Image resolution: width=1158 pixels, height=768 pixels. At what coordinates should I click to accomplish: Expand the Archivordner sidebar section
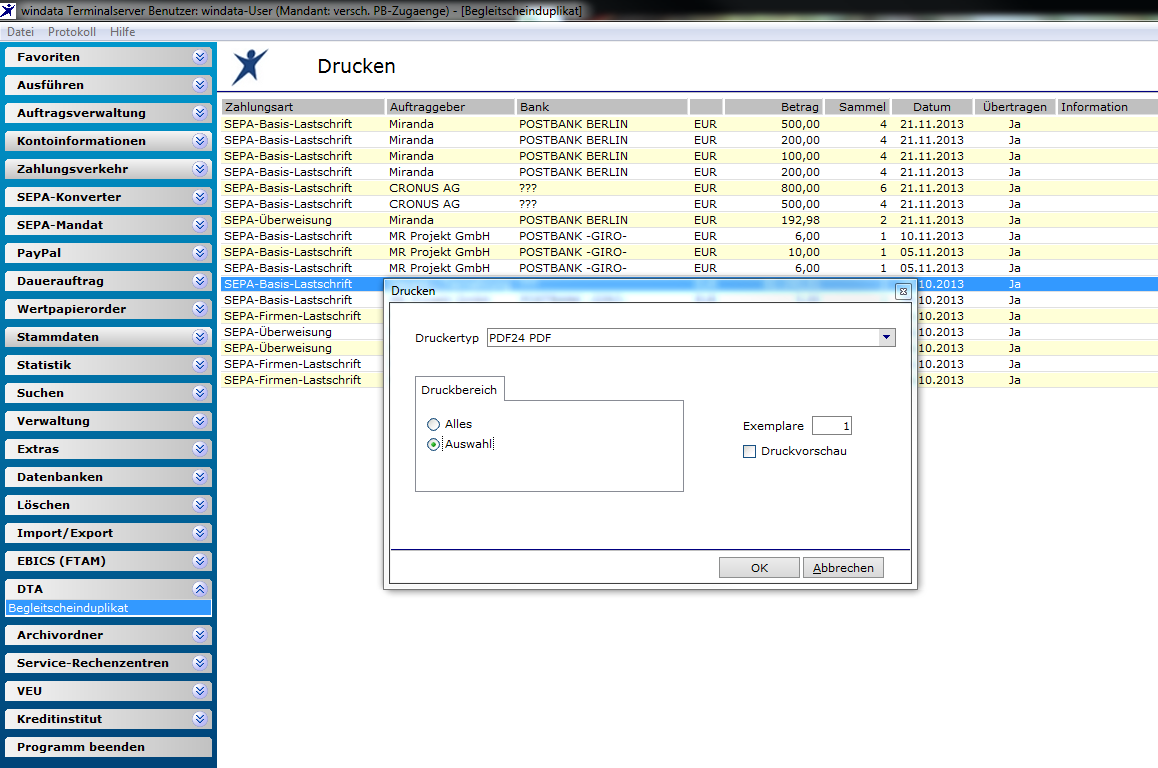(109, 635)
